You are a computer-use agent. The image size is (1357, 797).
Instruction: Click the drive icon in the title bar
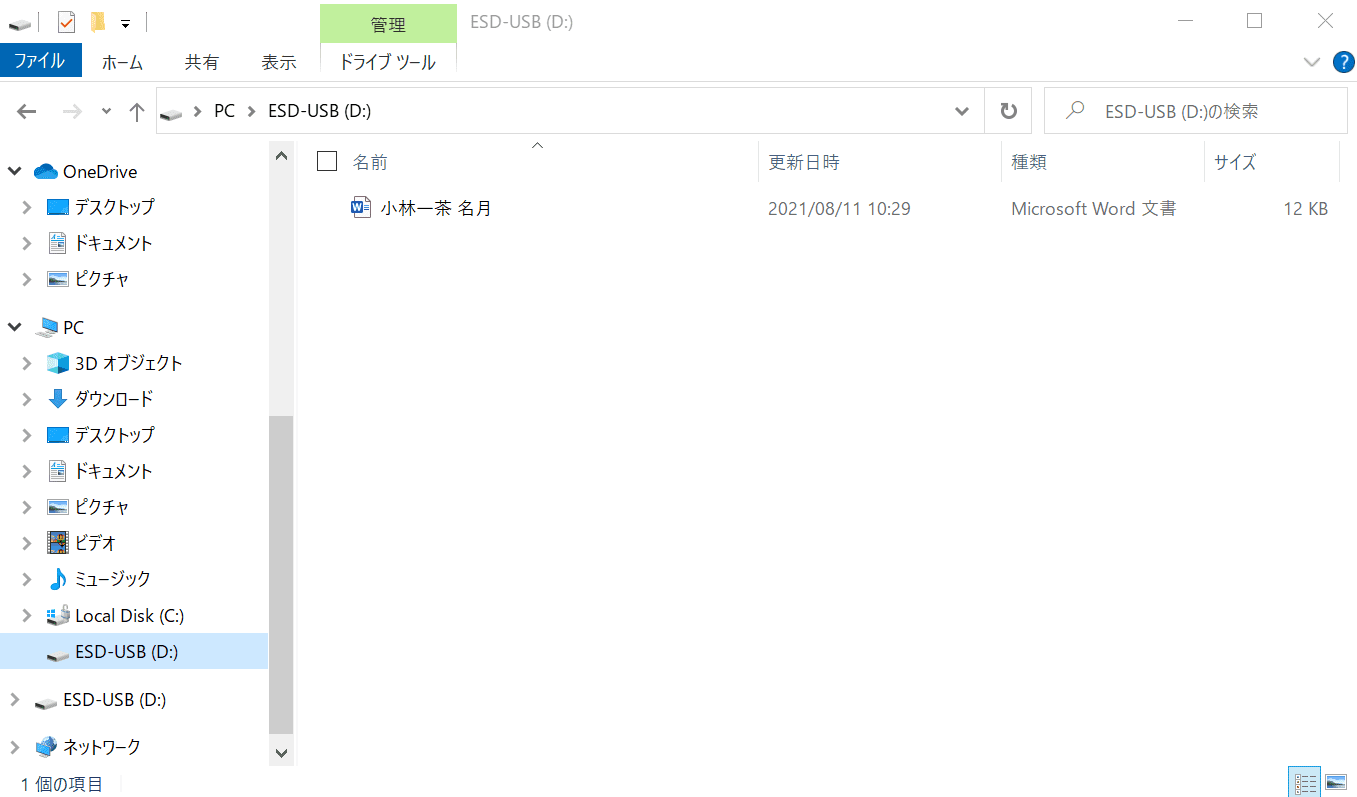tap(20, 22)
